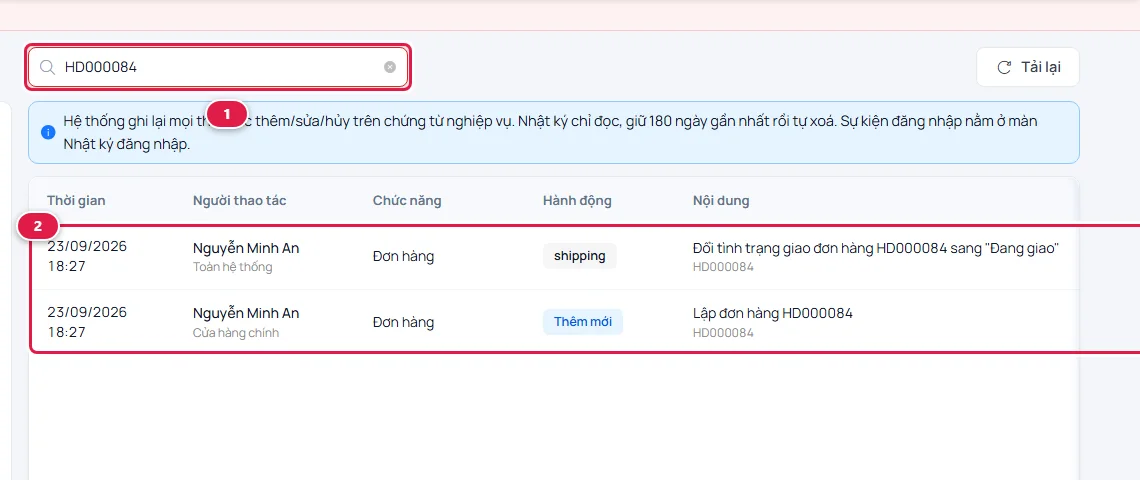Click the timestamp in the shipping row
The image size is (1140, 480).
pyautogui.click(x=87, y=256)
